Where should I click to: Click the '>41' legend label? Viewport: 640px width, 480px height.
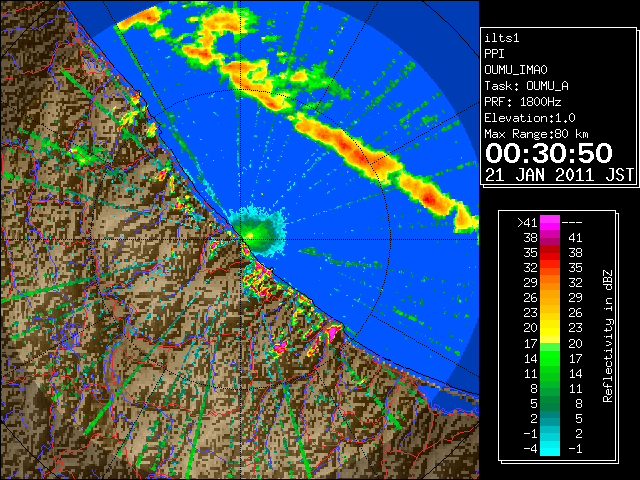(527, 223)
